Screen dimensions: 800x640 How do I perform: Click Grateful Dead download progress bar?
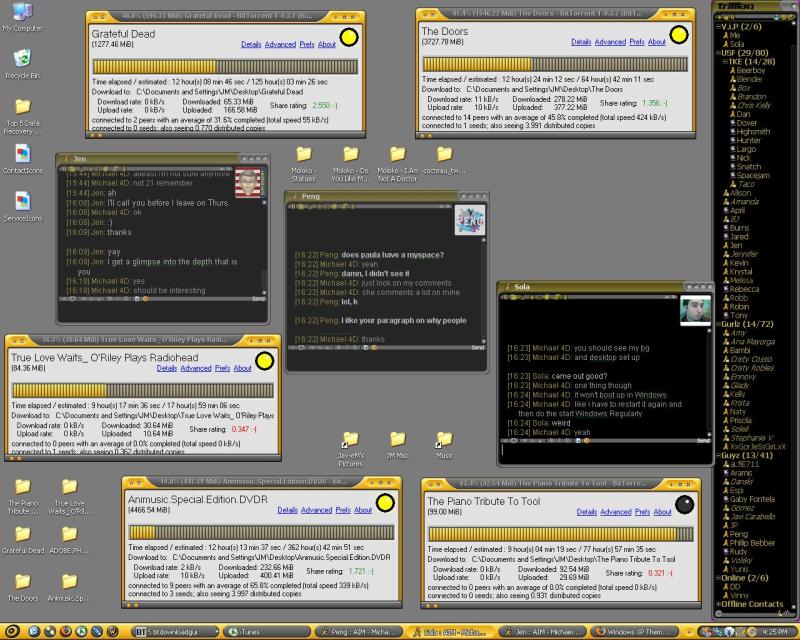coord(225,67)
